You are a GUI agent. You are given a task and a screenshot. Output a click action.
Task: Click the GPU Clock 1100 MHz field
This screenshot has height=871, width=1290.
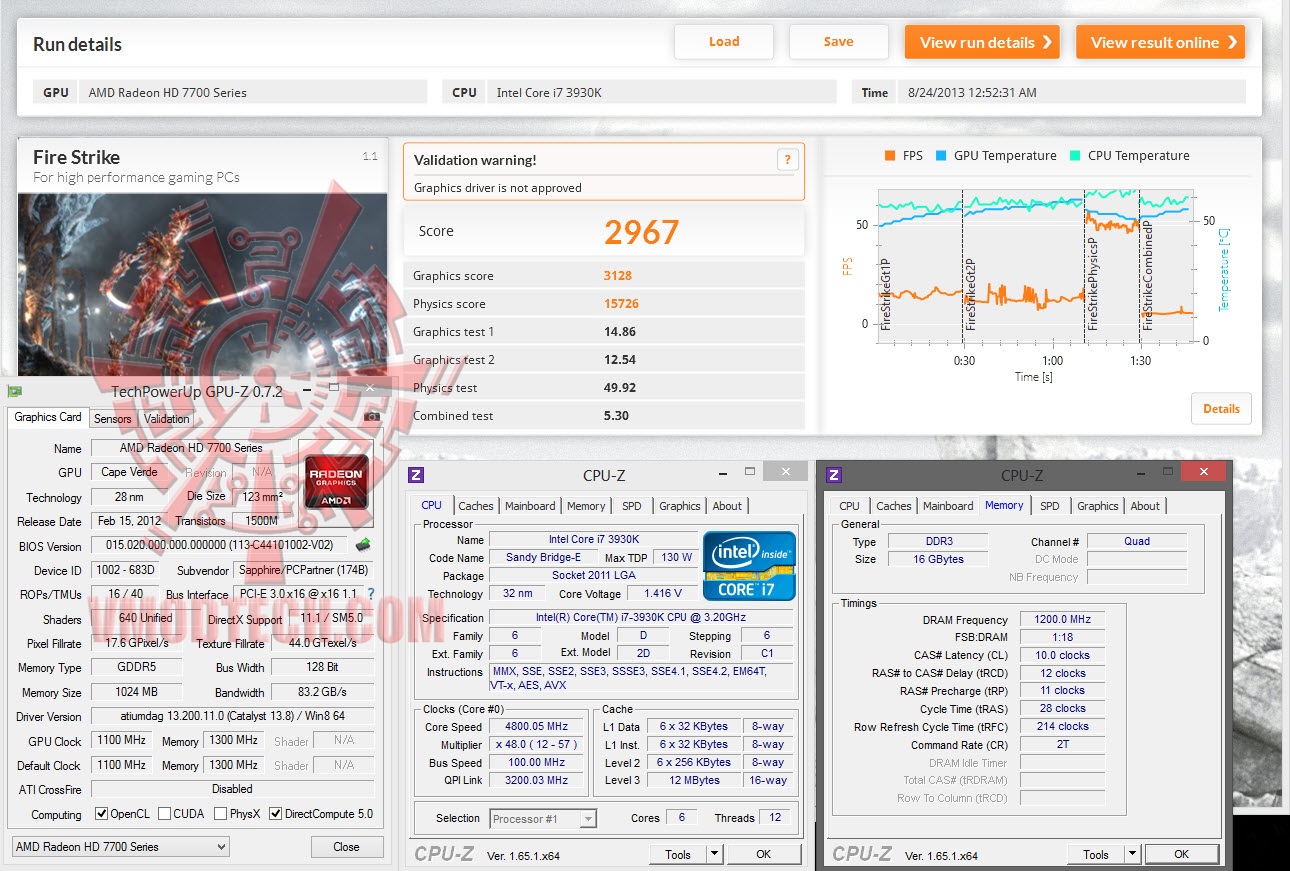coord(122,741)
